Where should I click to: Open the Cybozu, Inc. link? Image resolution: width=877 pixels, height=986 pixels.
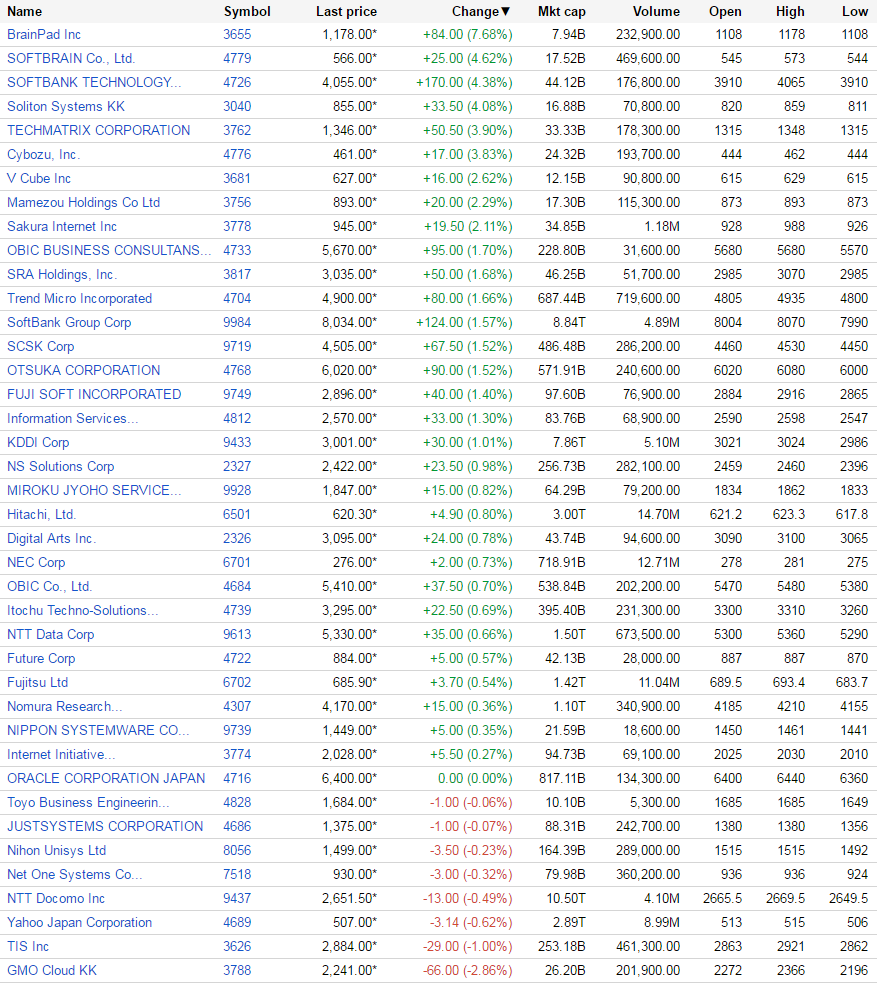pyautogui.click(x=43, y=154)
